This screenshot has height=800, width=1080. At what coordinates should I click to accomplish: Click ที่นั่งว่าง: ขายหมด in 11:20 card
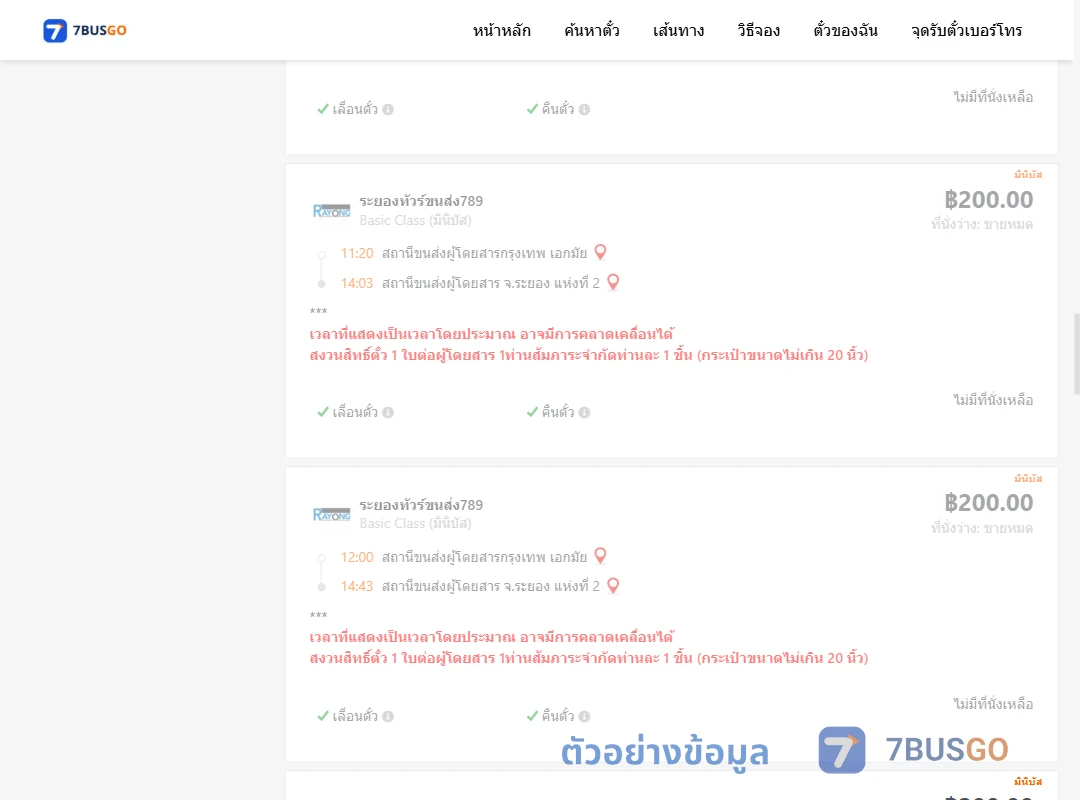coord(982,224)
